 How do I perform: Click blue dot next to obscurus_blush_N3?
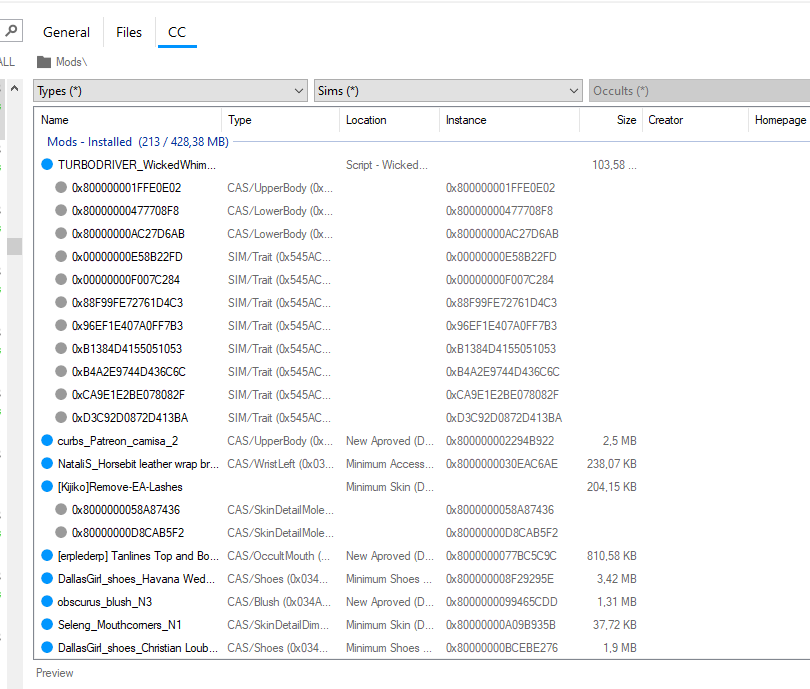[x=47, y=602]
